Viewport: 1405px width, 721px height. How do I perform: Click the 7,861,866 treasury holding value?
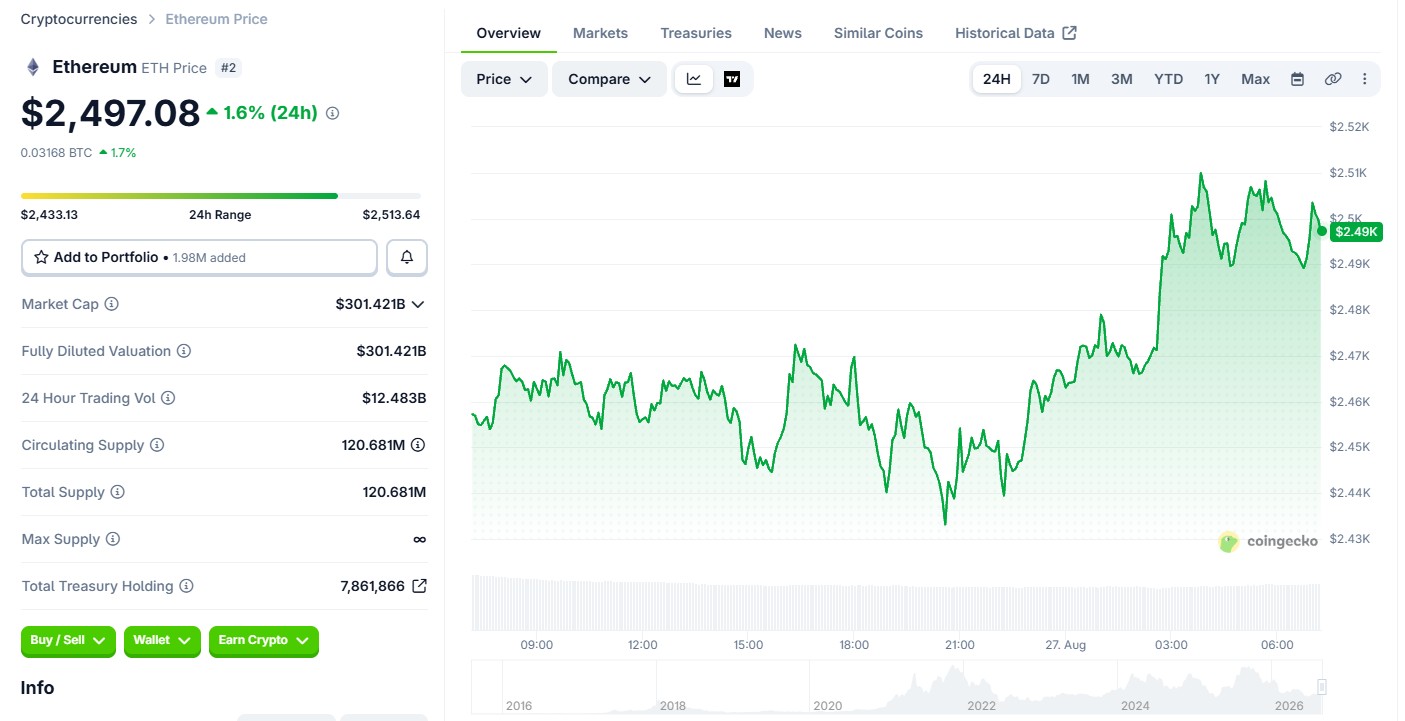pyautogui.click(x=372, y=586)
